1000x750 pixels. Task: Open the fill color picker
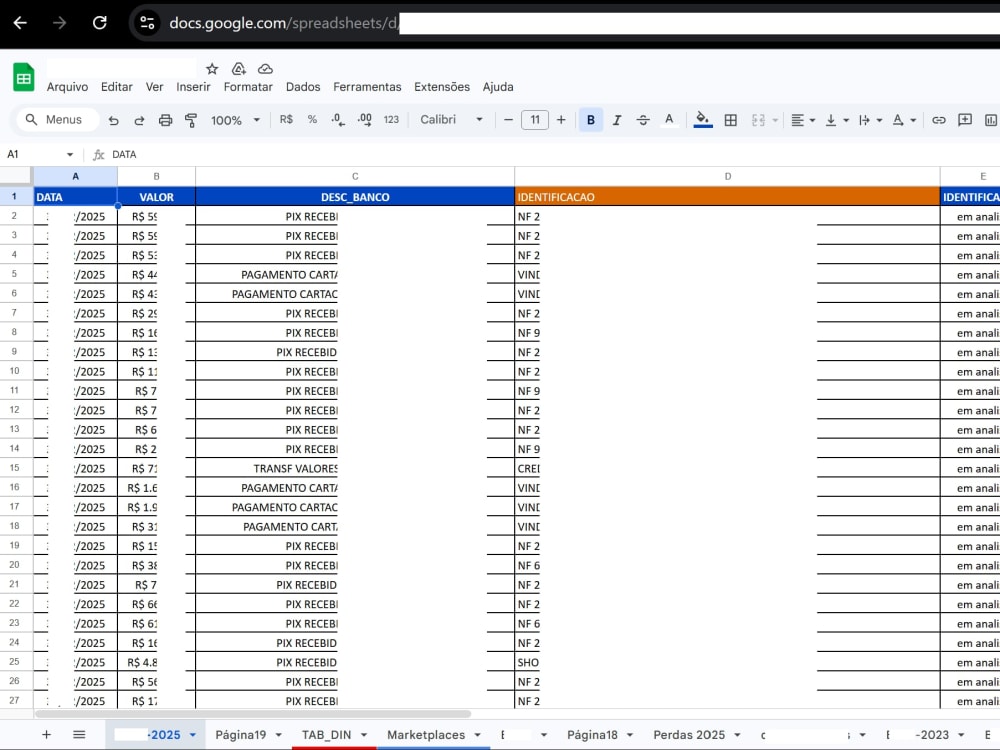(703, 120)
